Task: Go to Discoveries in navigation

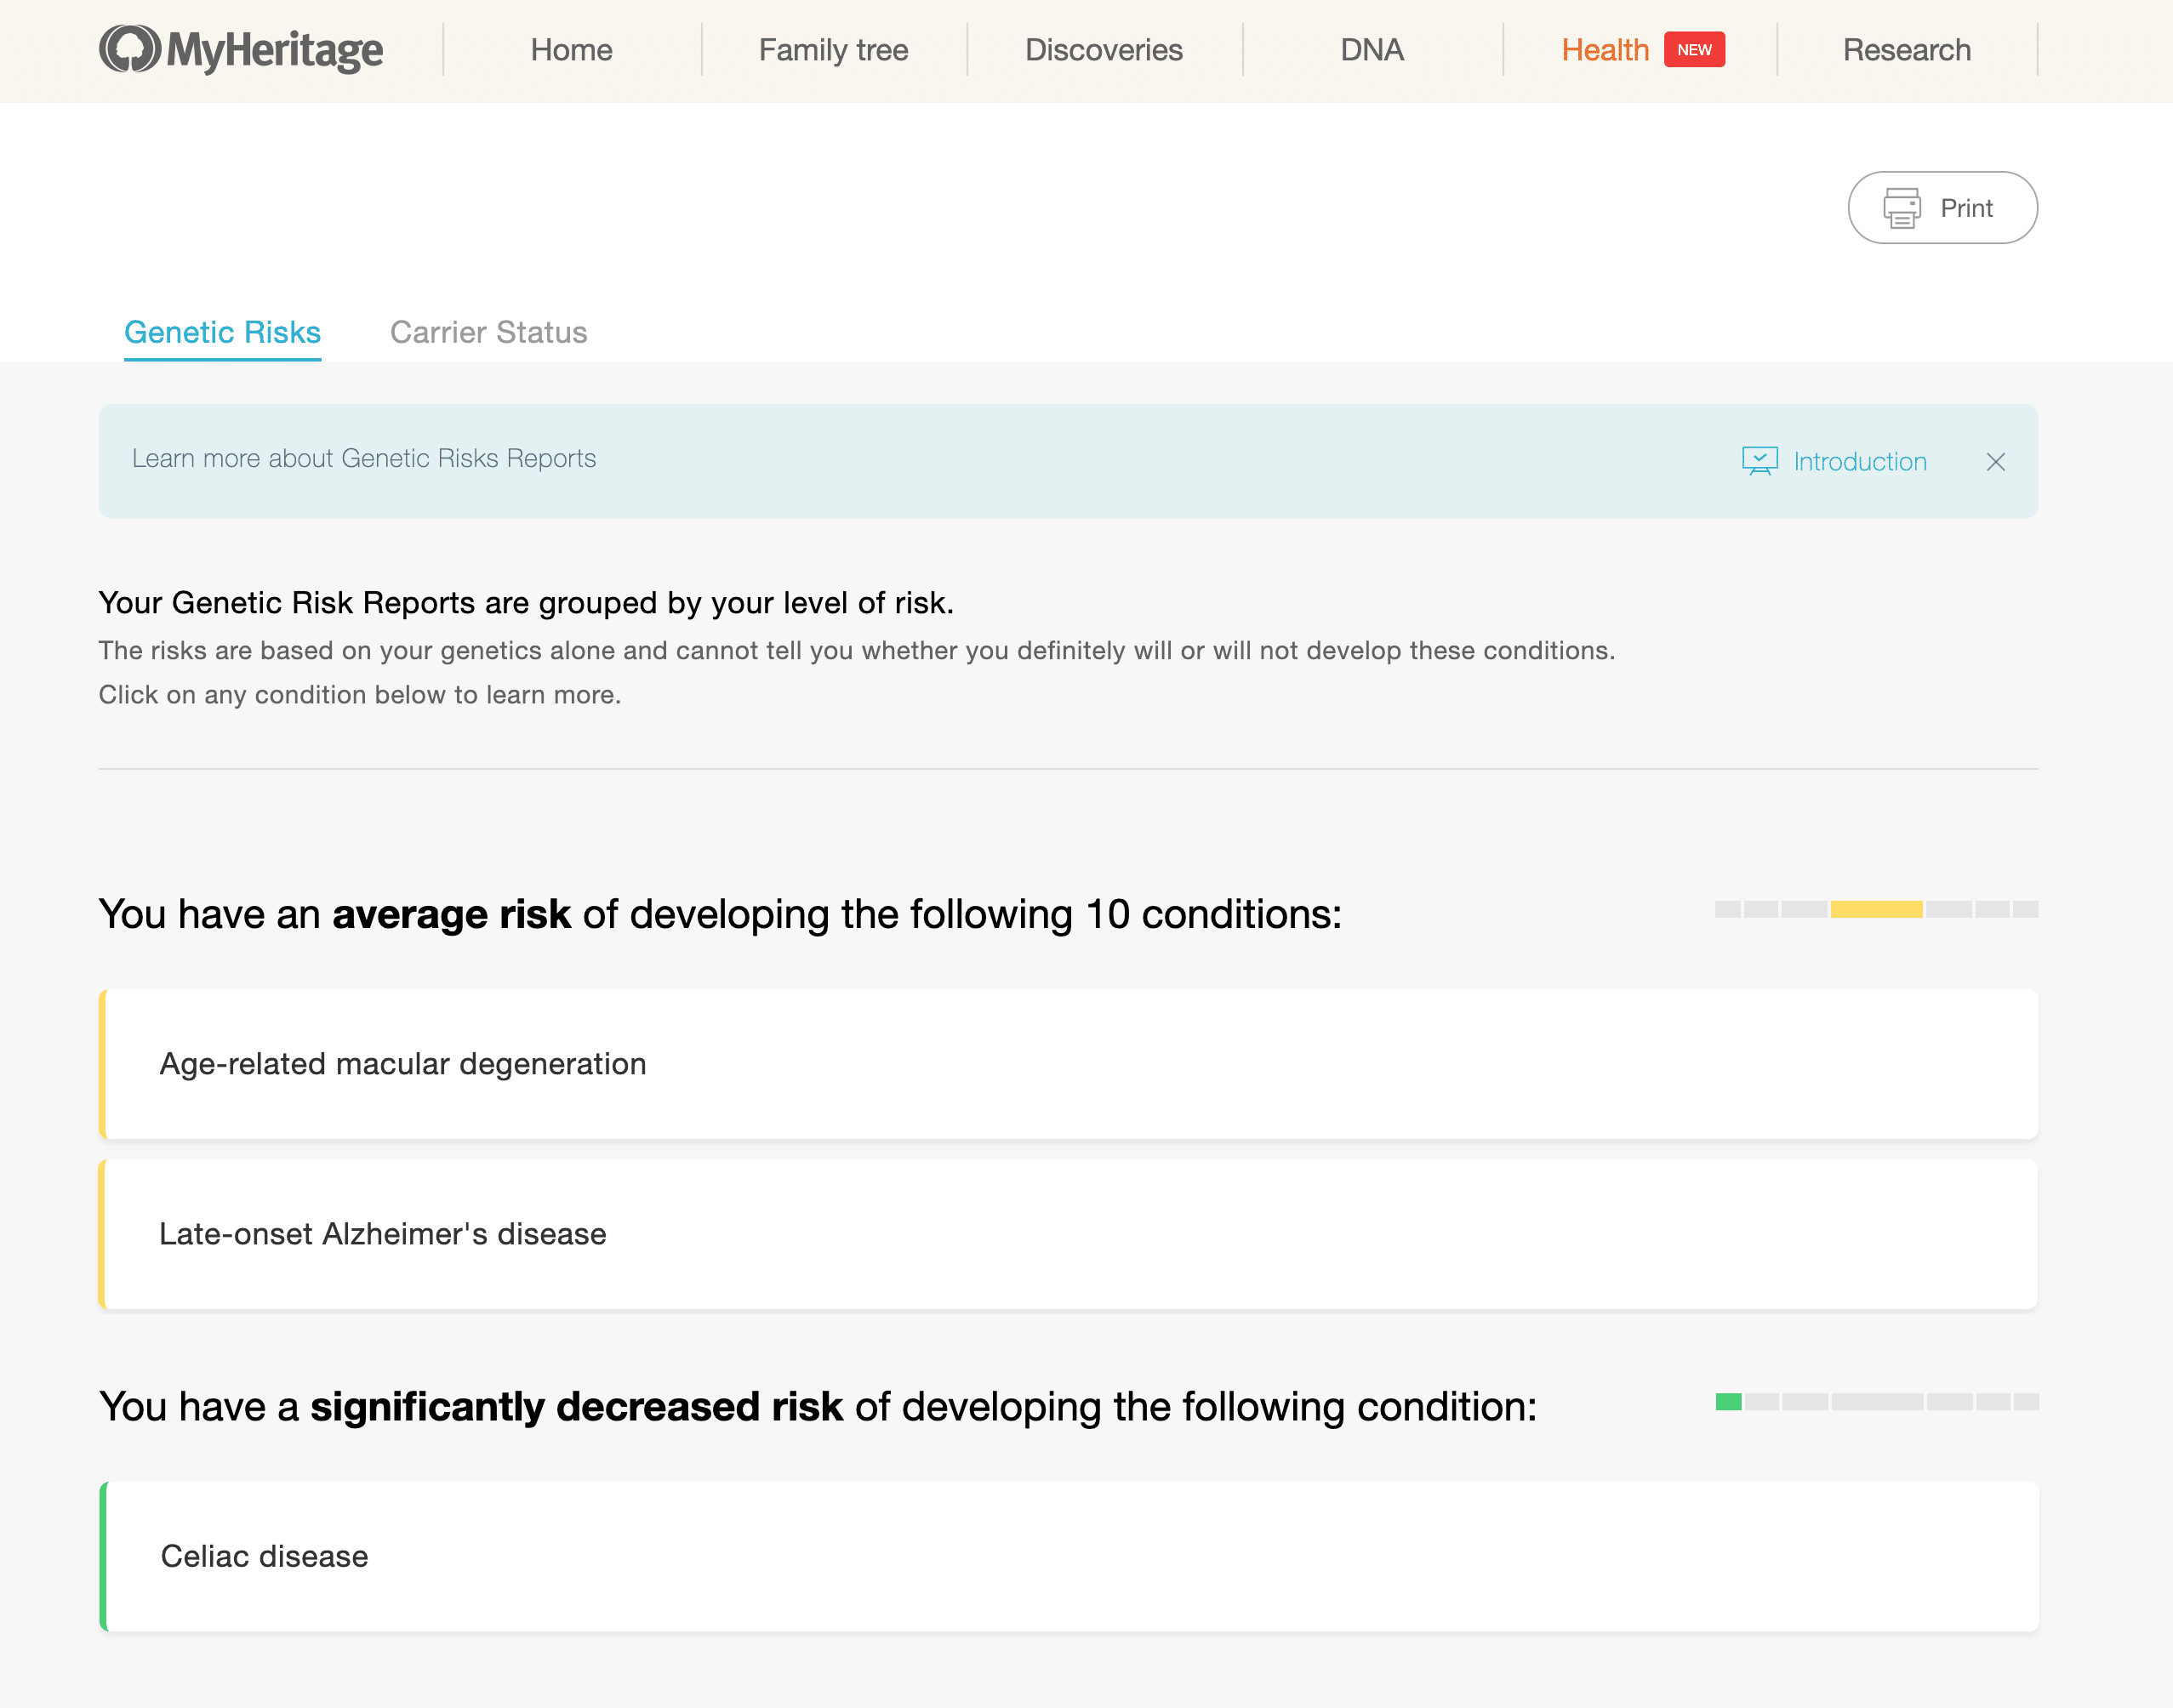Action: [1103, 50]
